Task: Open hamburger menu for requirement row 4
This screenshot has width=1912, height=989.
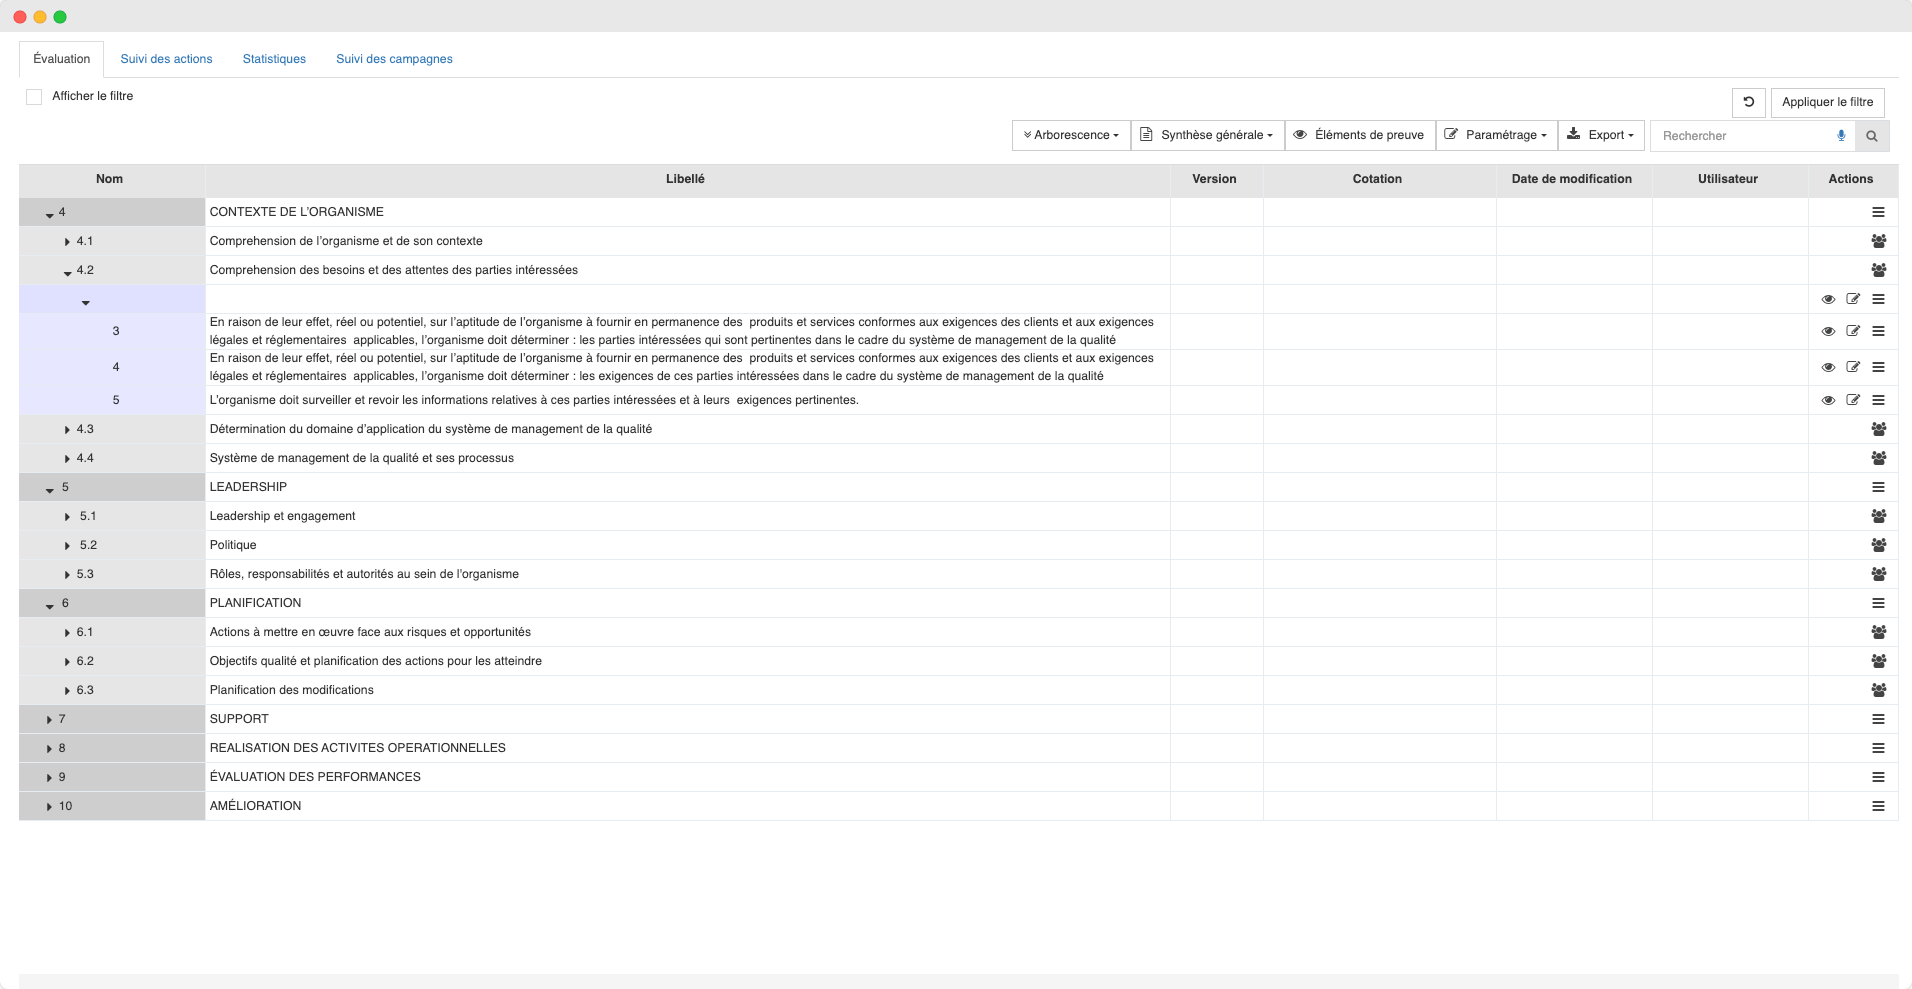Action: pos(1878,367)
